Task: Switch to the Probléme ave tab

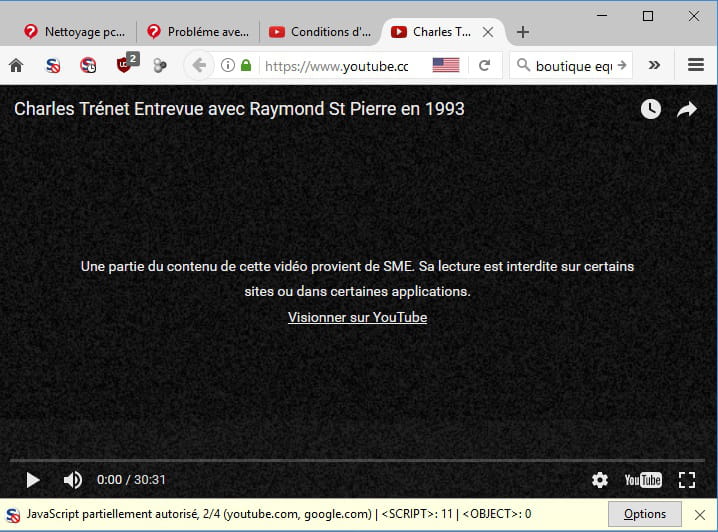Action: point(198,32)
